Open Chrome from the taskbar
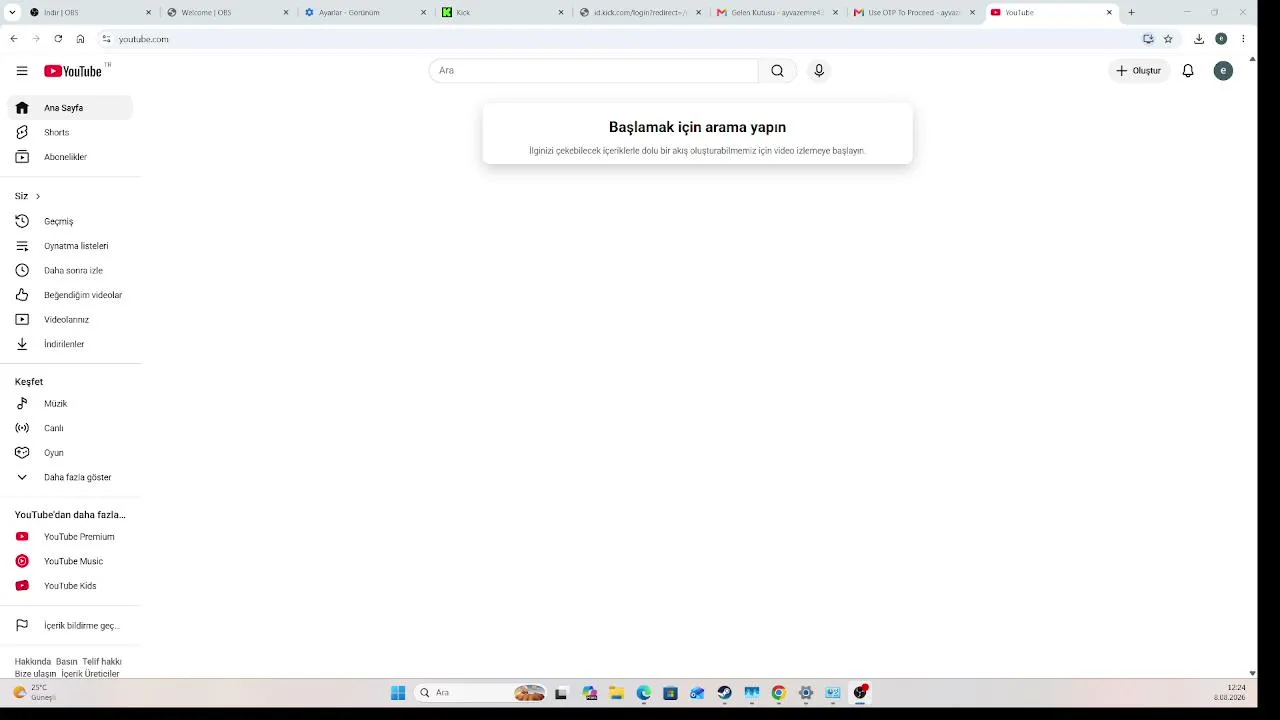This screenshot has height=720, width=1280. pos(779,693)
